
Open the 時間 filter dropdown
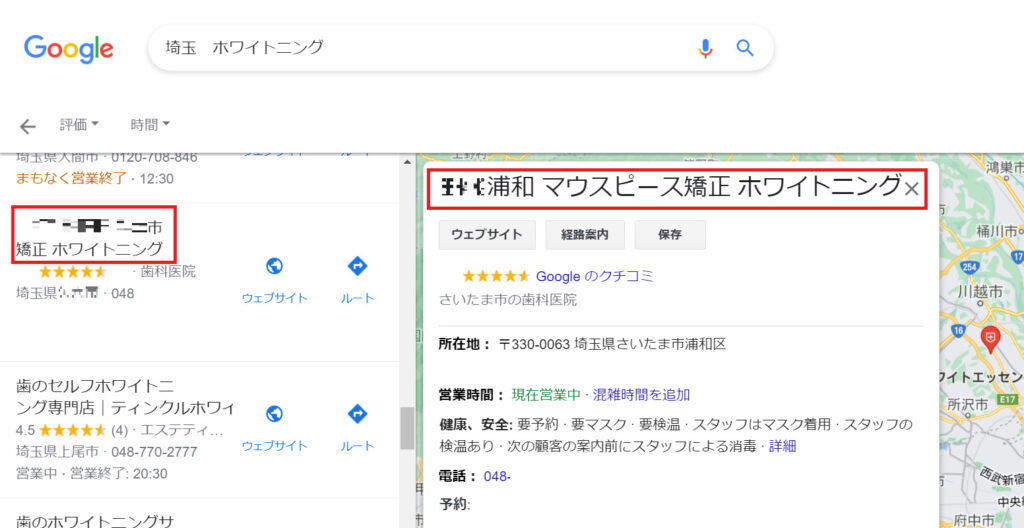click(x=150, y=124)
